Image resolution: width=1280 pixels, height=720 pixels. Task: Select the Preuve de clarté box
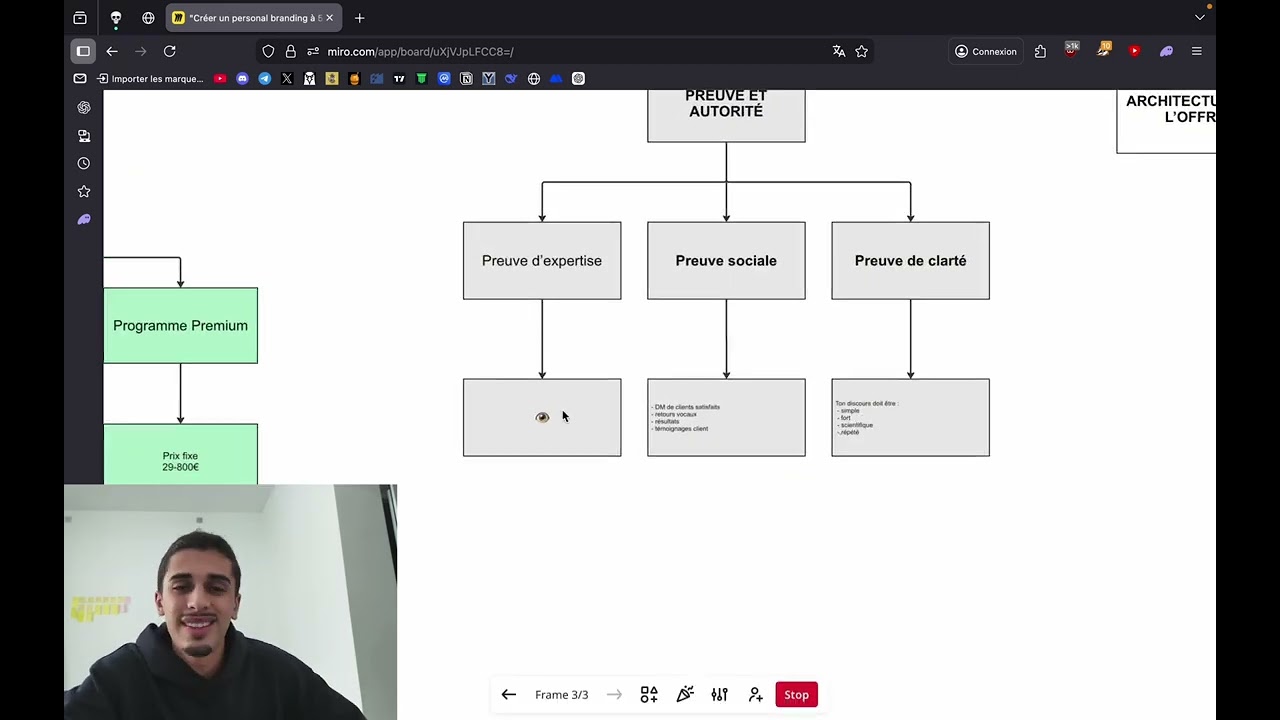(x=910, y=261)
